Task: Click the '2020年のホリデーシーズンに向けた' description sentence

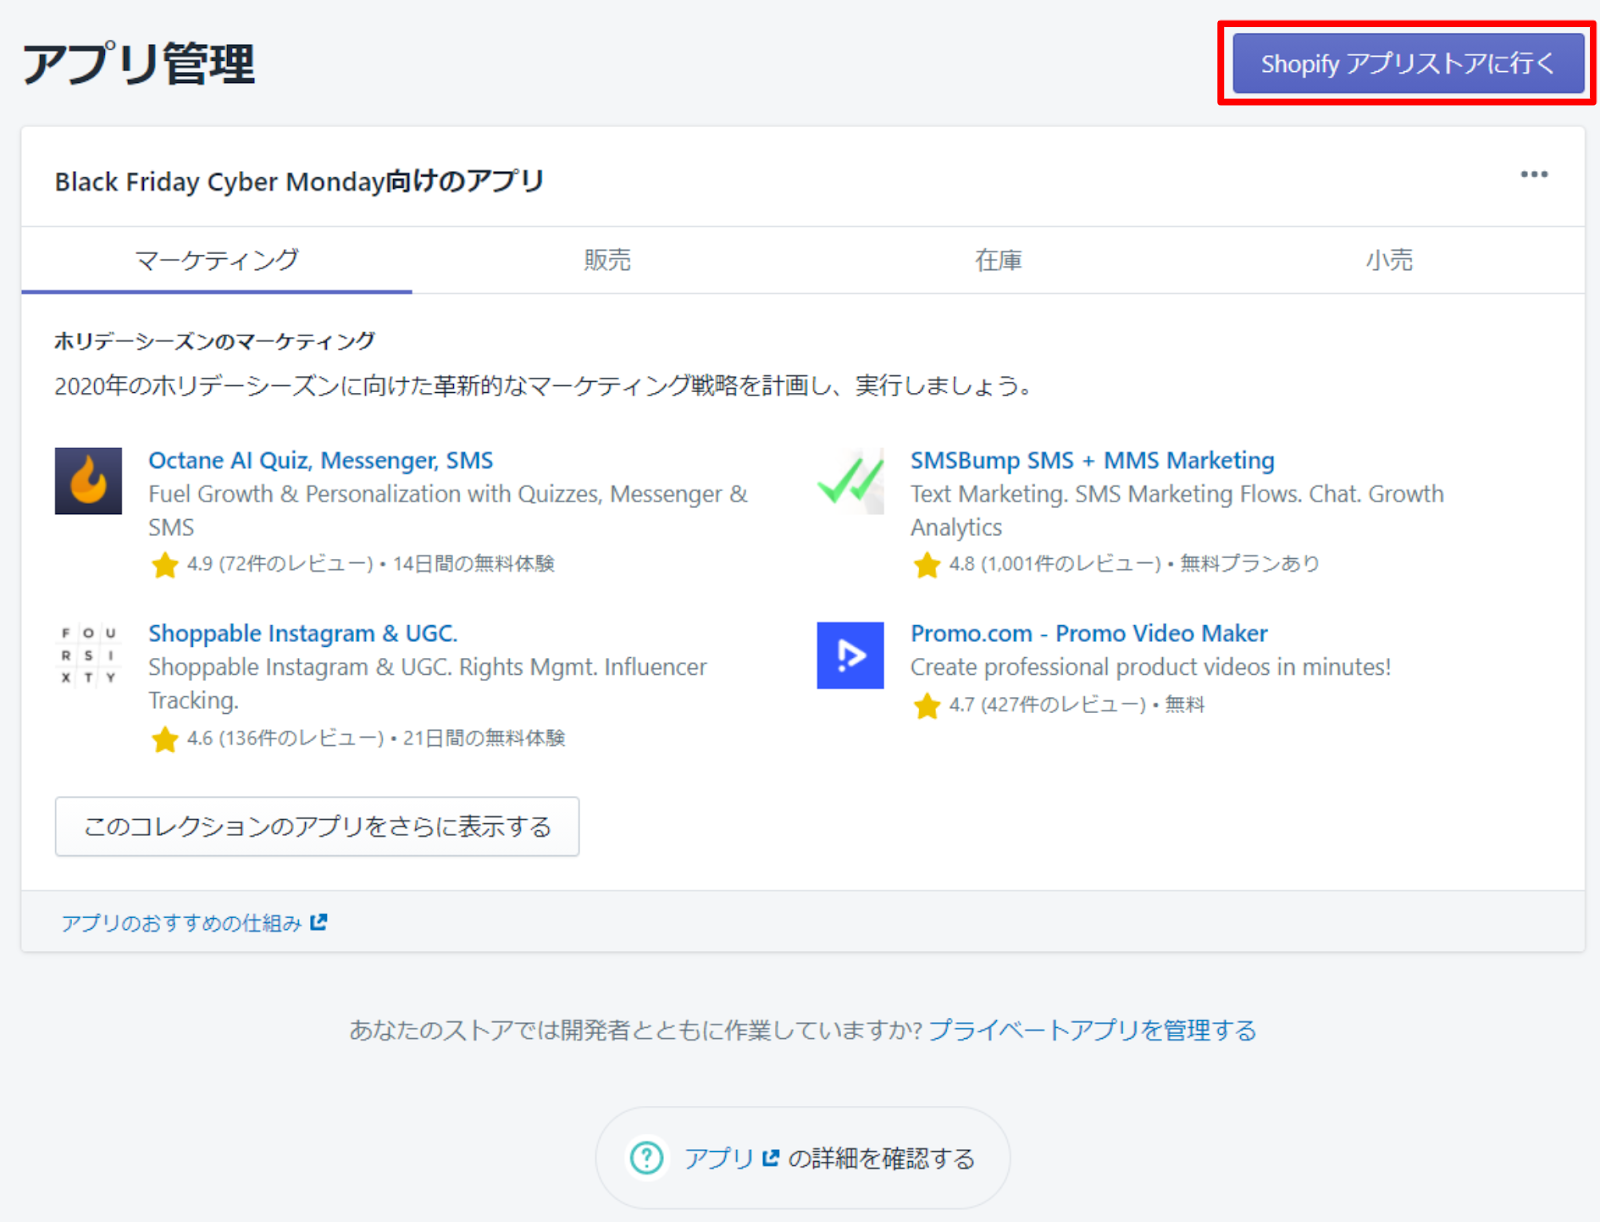Action: pos(543,385)
